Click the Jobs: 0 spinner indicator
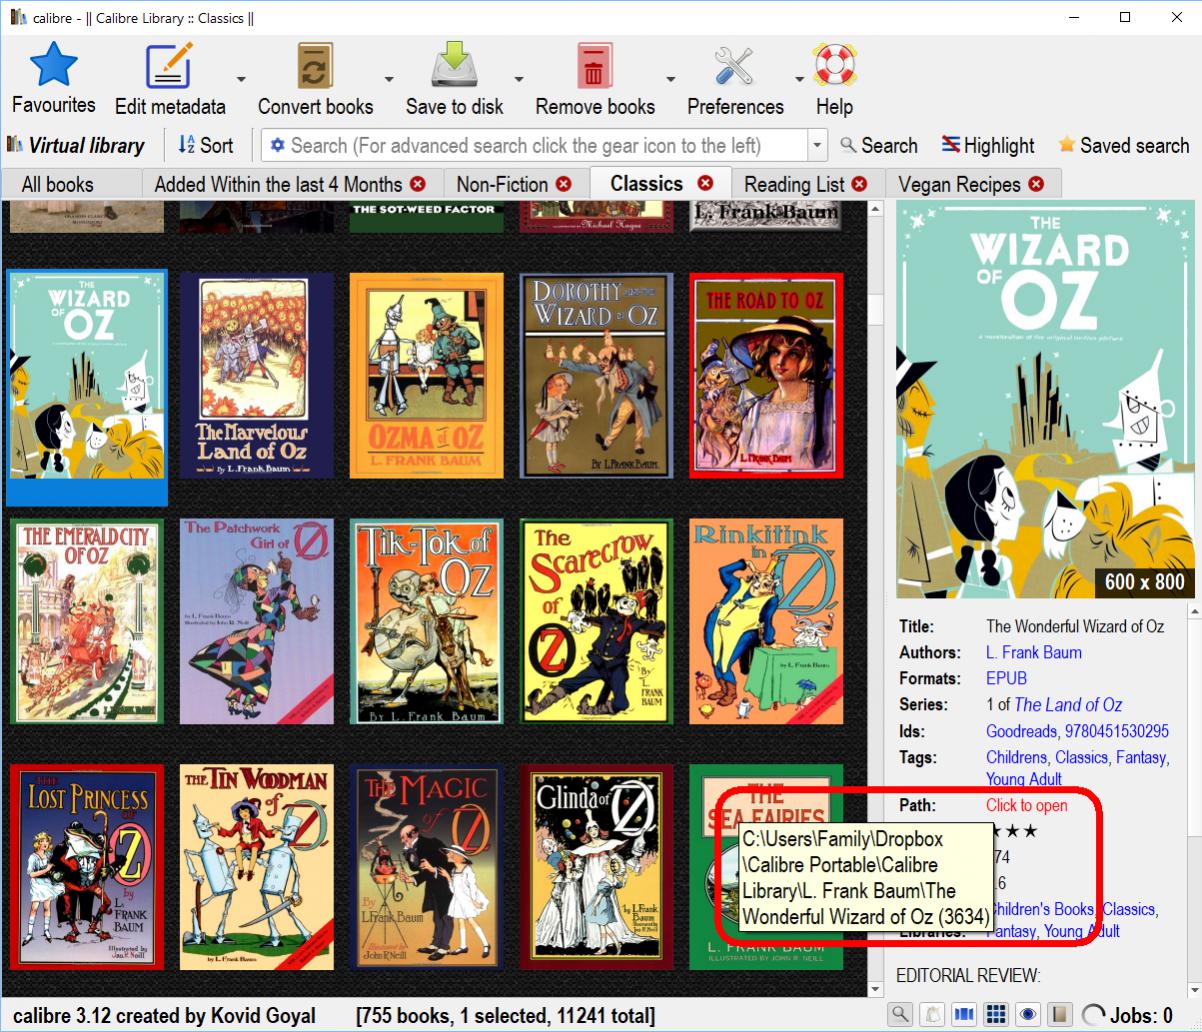Viewport: 1202px width, 1032px height. (x=1095, y=1015)
